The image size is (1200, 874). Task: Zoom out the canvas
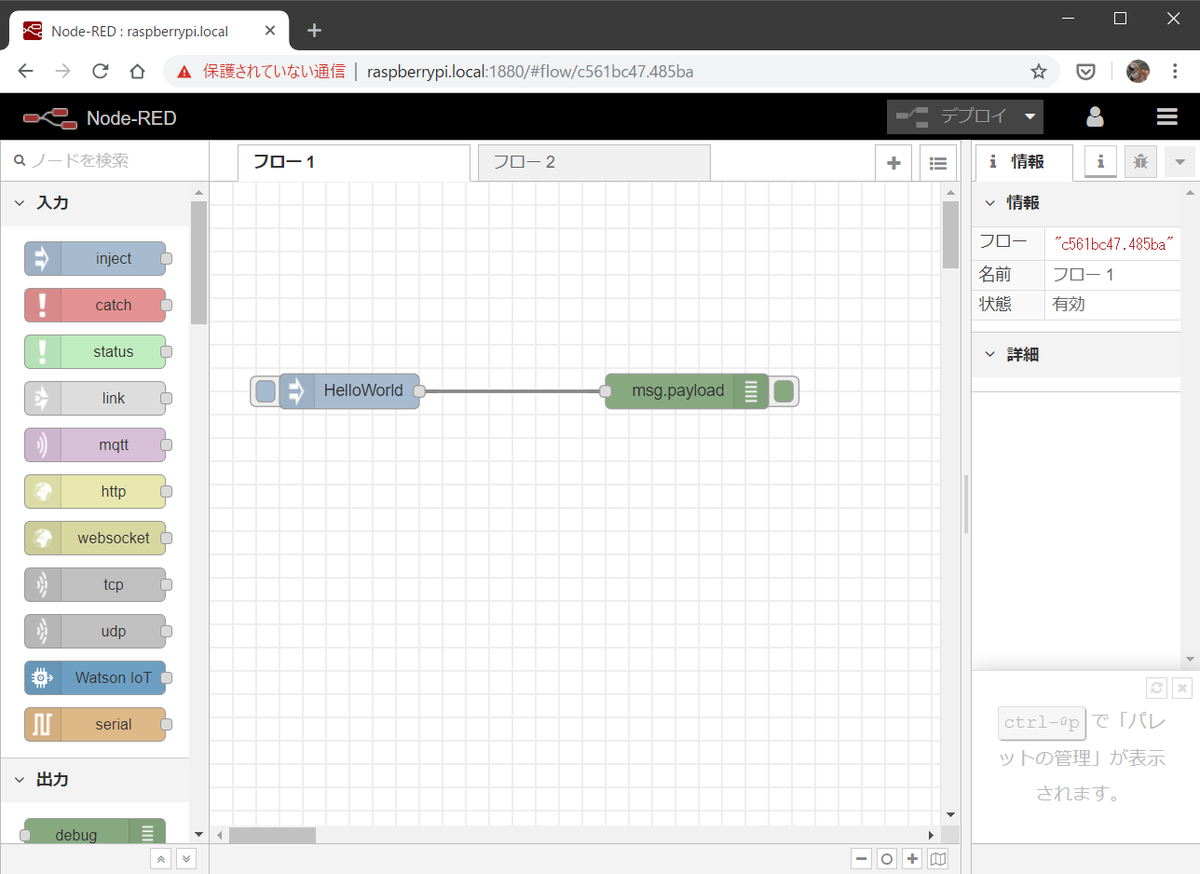[861, 859]
